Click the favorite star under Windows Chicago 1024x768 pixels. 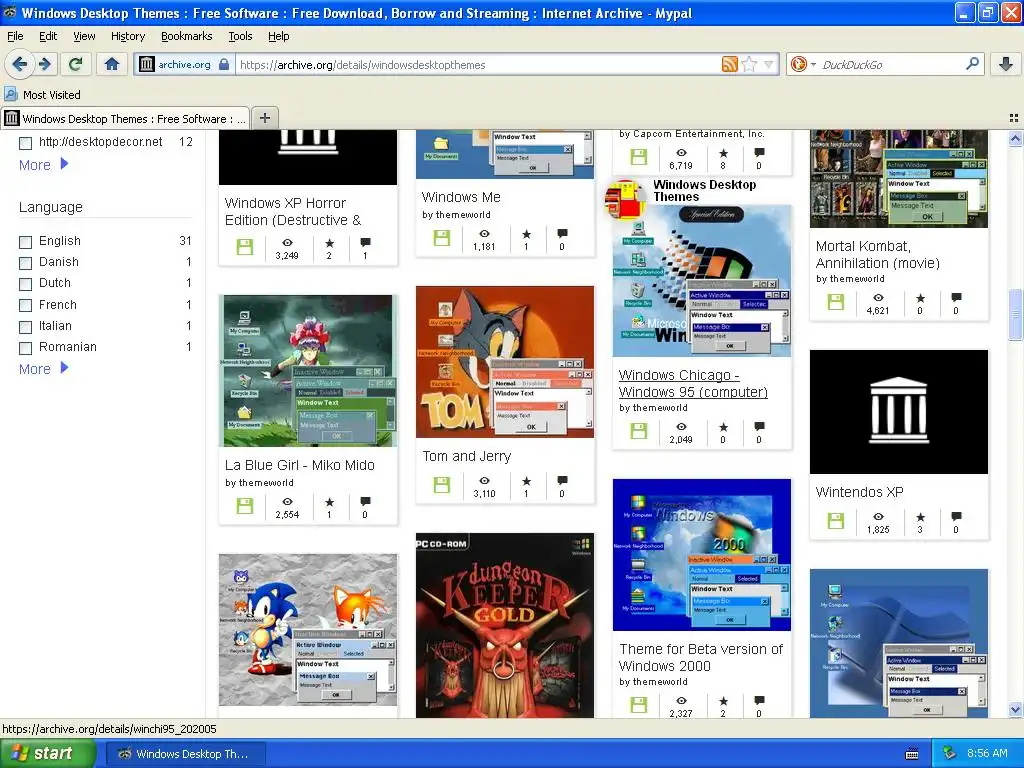[x=723, y=427]
